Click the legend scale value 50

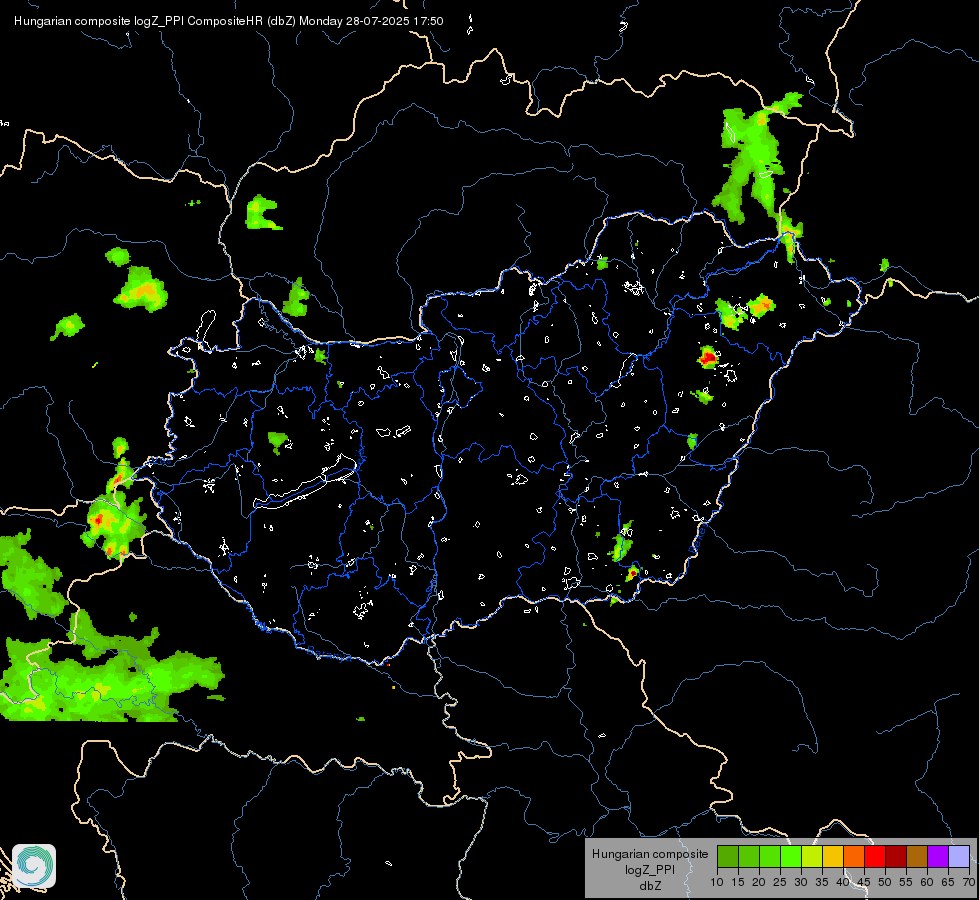click(885, 883)
